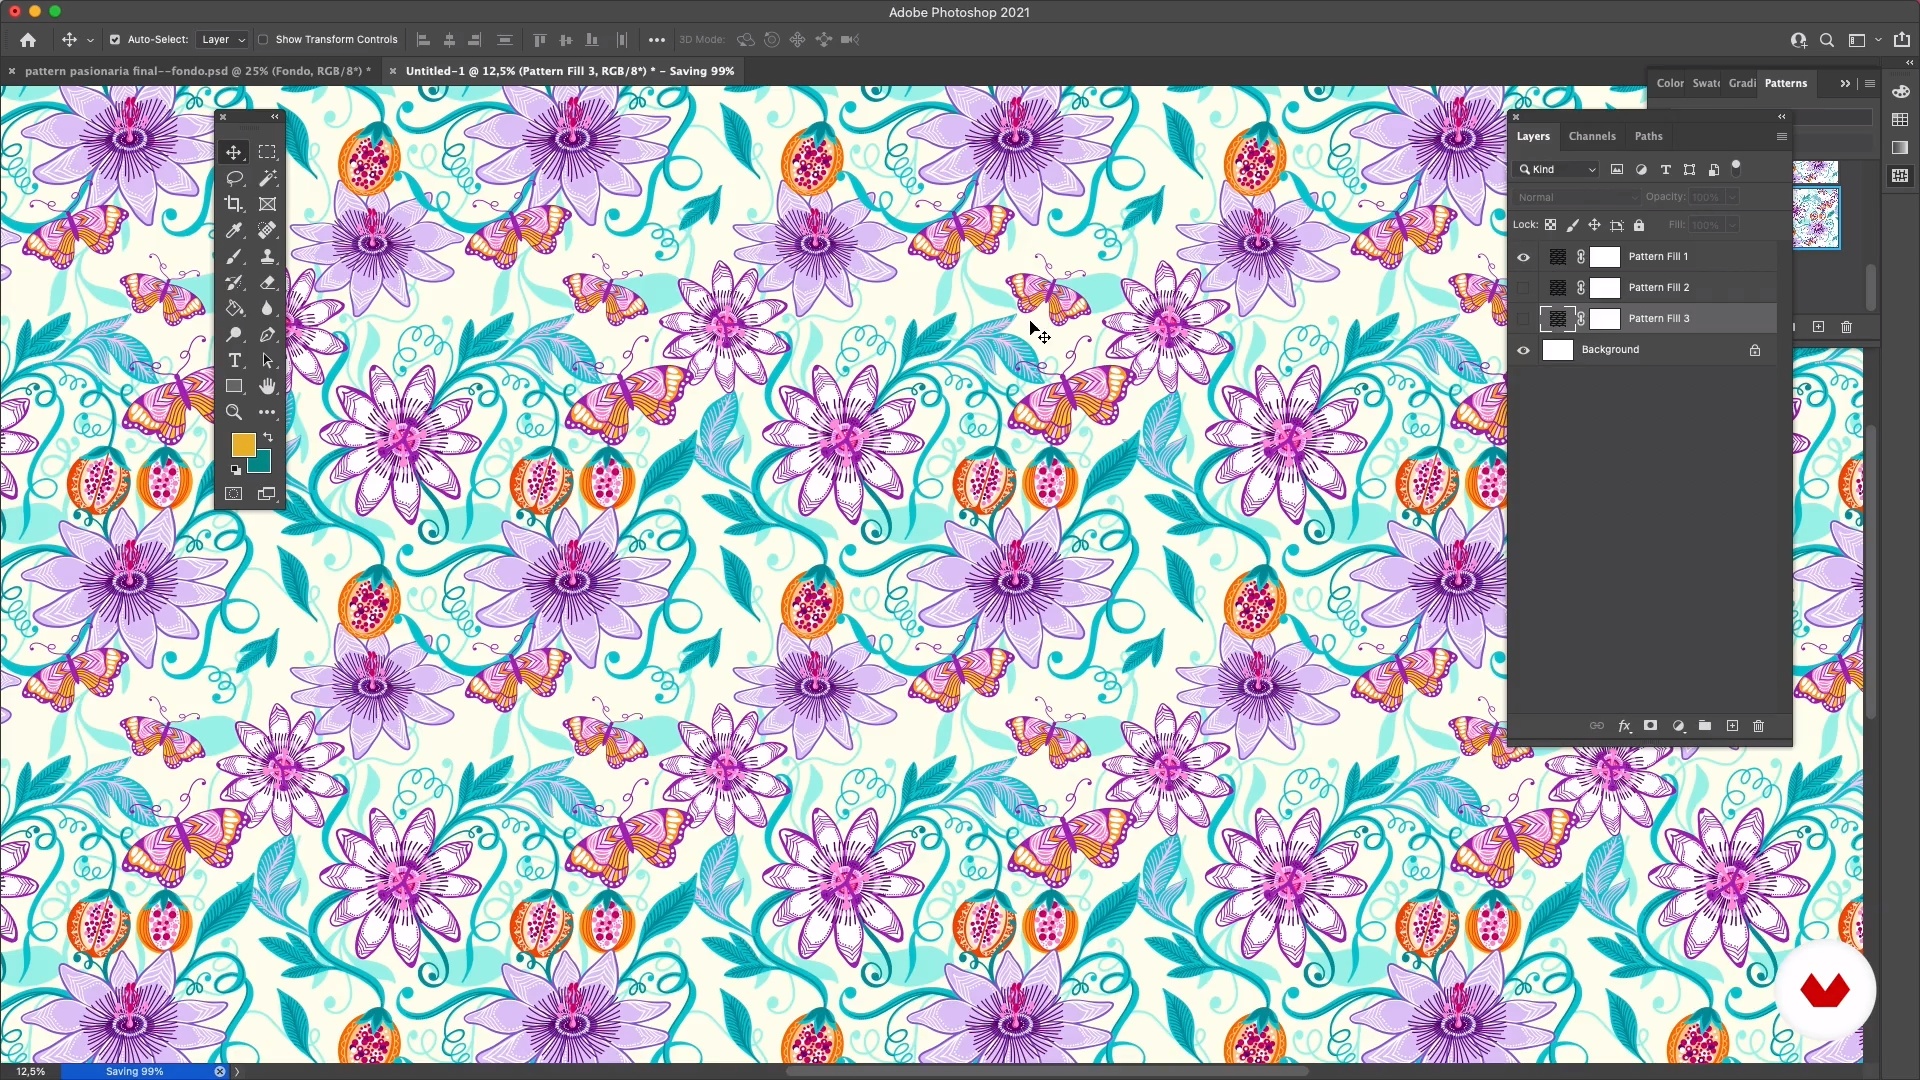This screenshot has width=1920, height=1080.
Task: Add layer mask in Layers panel
Action: (x=1651, y=726)
